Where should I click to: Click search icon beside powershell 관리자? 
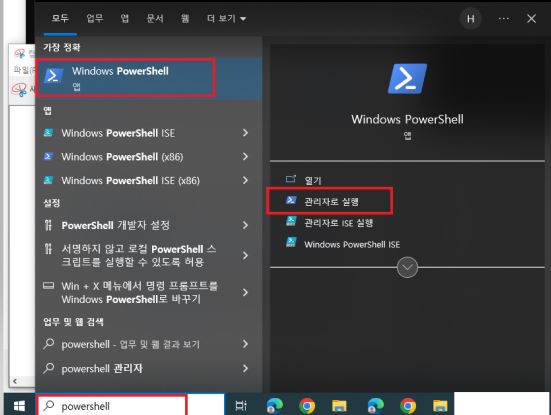coord(48,368)
